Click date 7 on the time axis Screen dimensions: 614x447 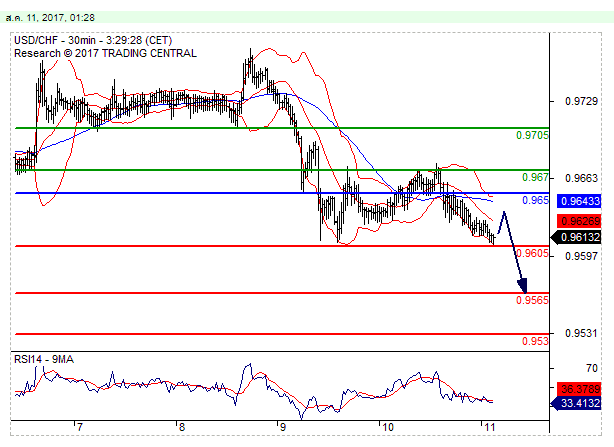79,427
